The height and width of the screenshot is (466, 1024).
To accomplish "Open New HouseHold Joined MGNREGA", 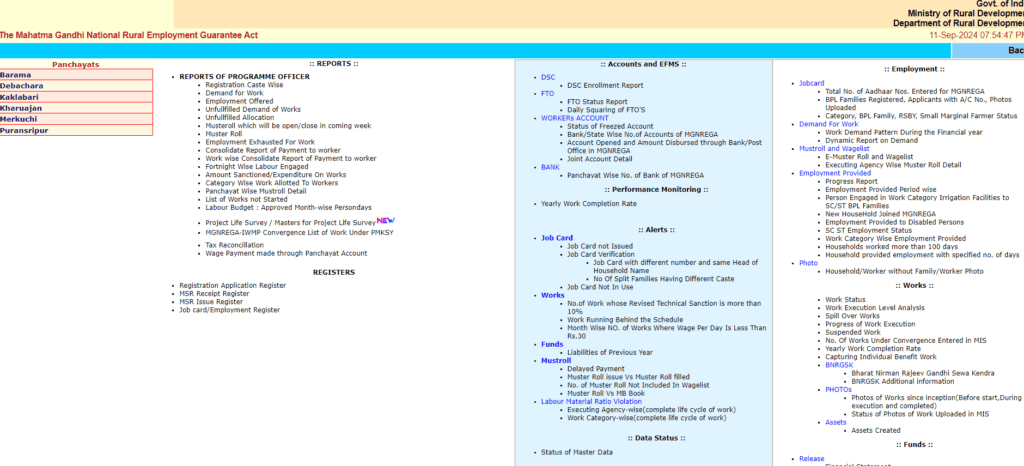I will point(880,214).
